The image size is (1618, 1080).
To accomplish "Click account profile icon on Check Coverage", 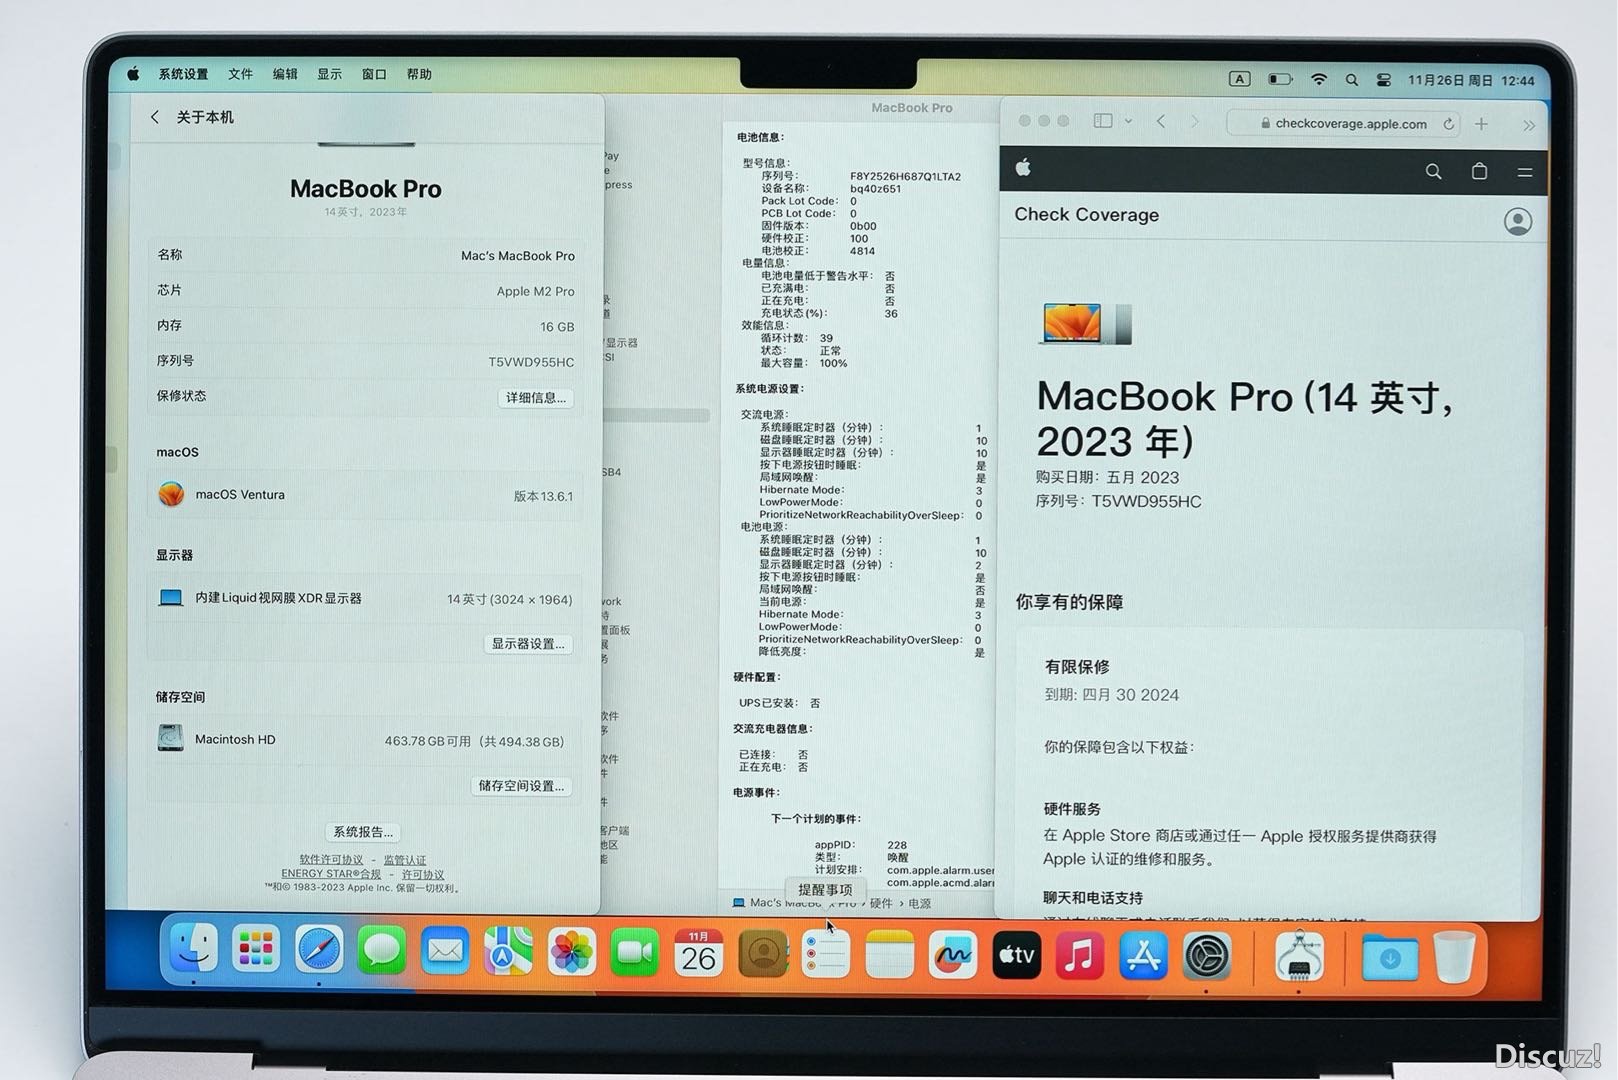I will (x=1517, y=221).
